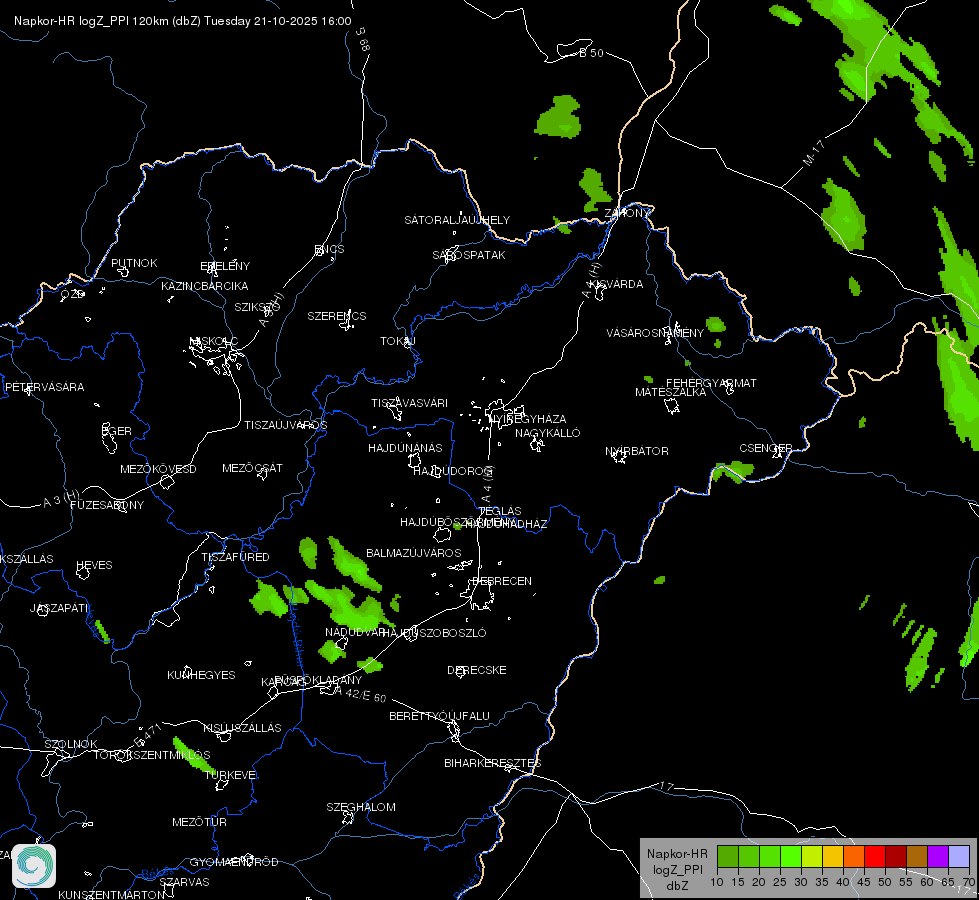Screen dimensions: 979x900
Task: Click the M-17 road label
Action: coord(813,153)
